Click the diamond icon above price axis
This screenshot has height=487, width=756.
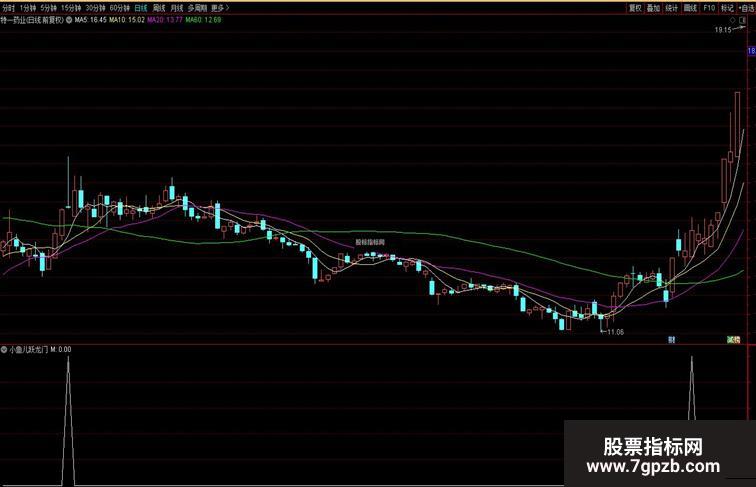coord(733,20)
